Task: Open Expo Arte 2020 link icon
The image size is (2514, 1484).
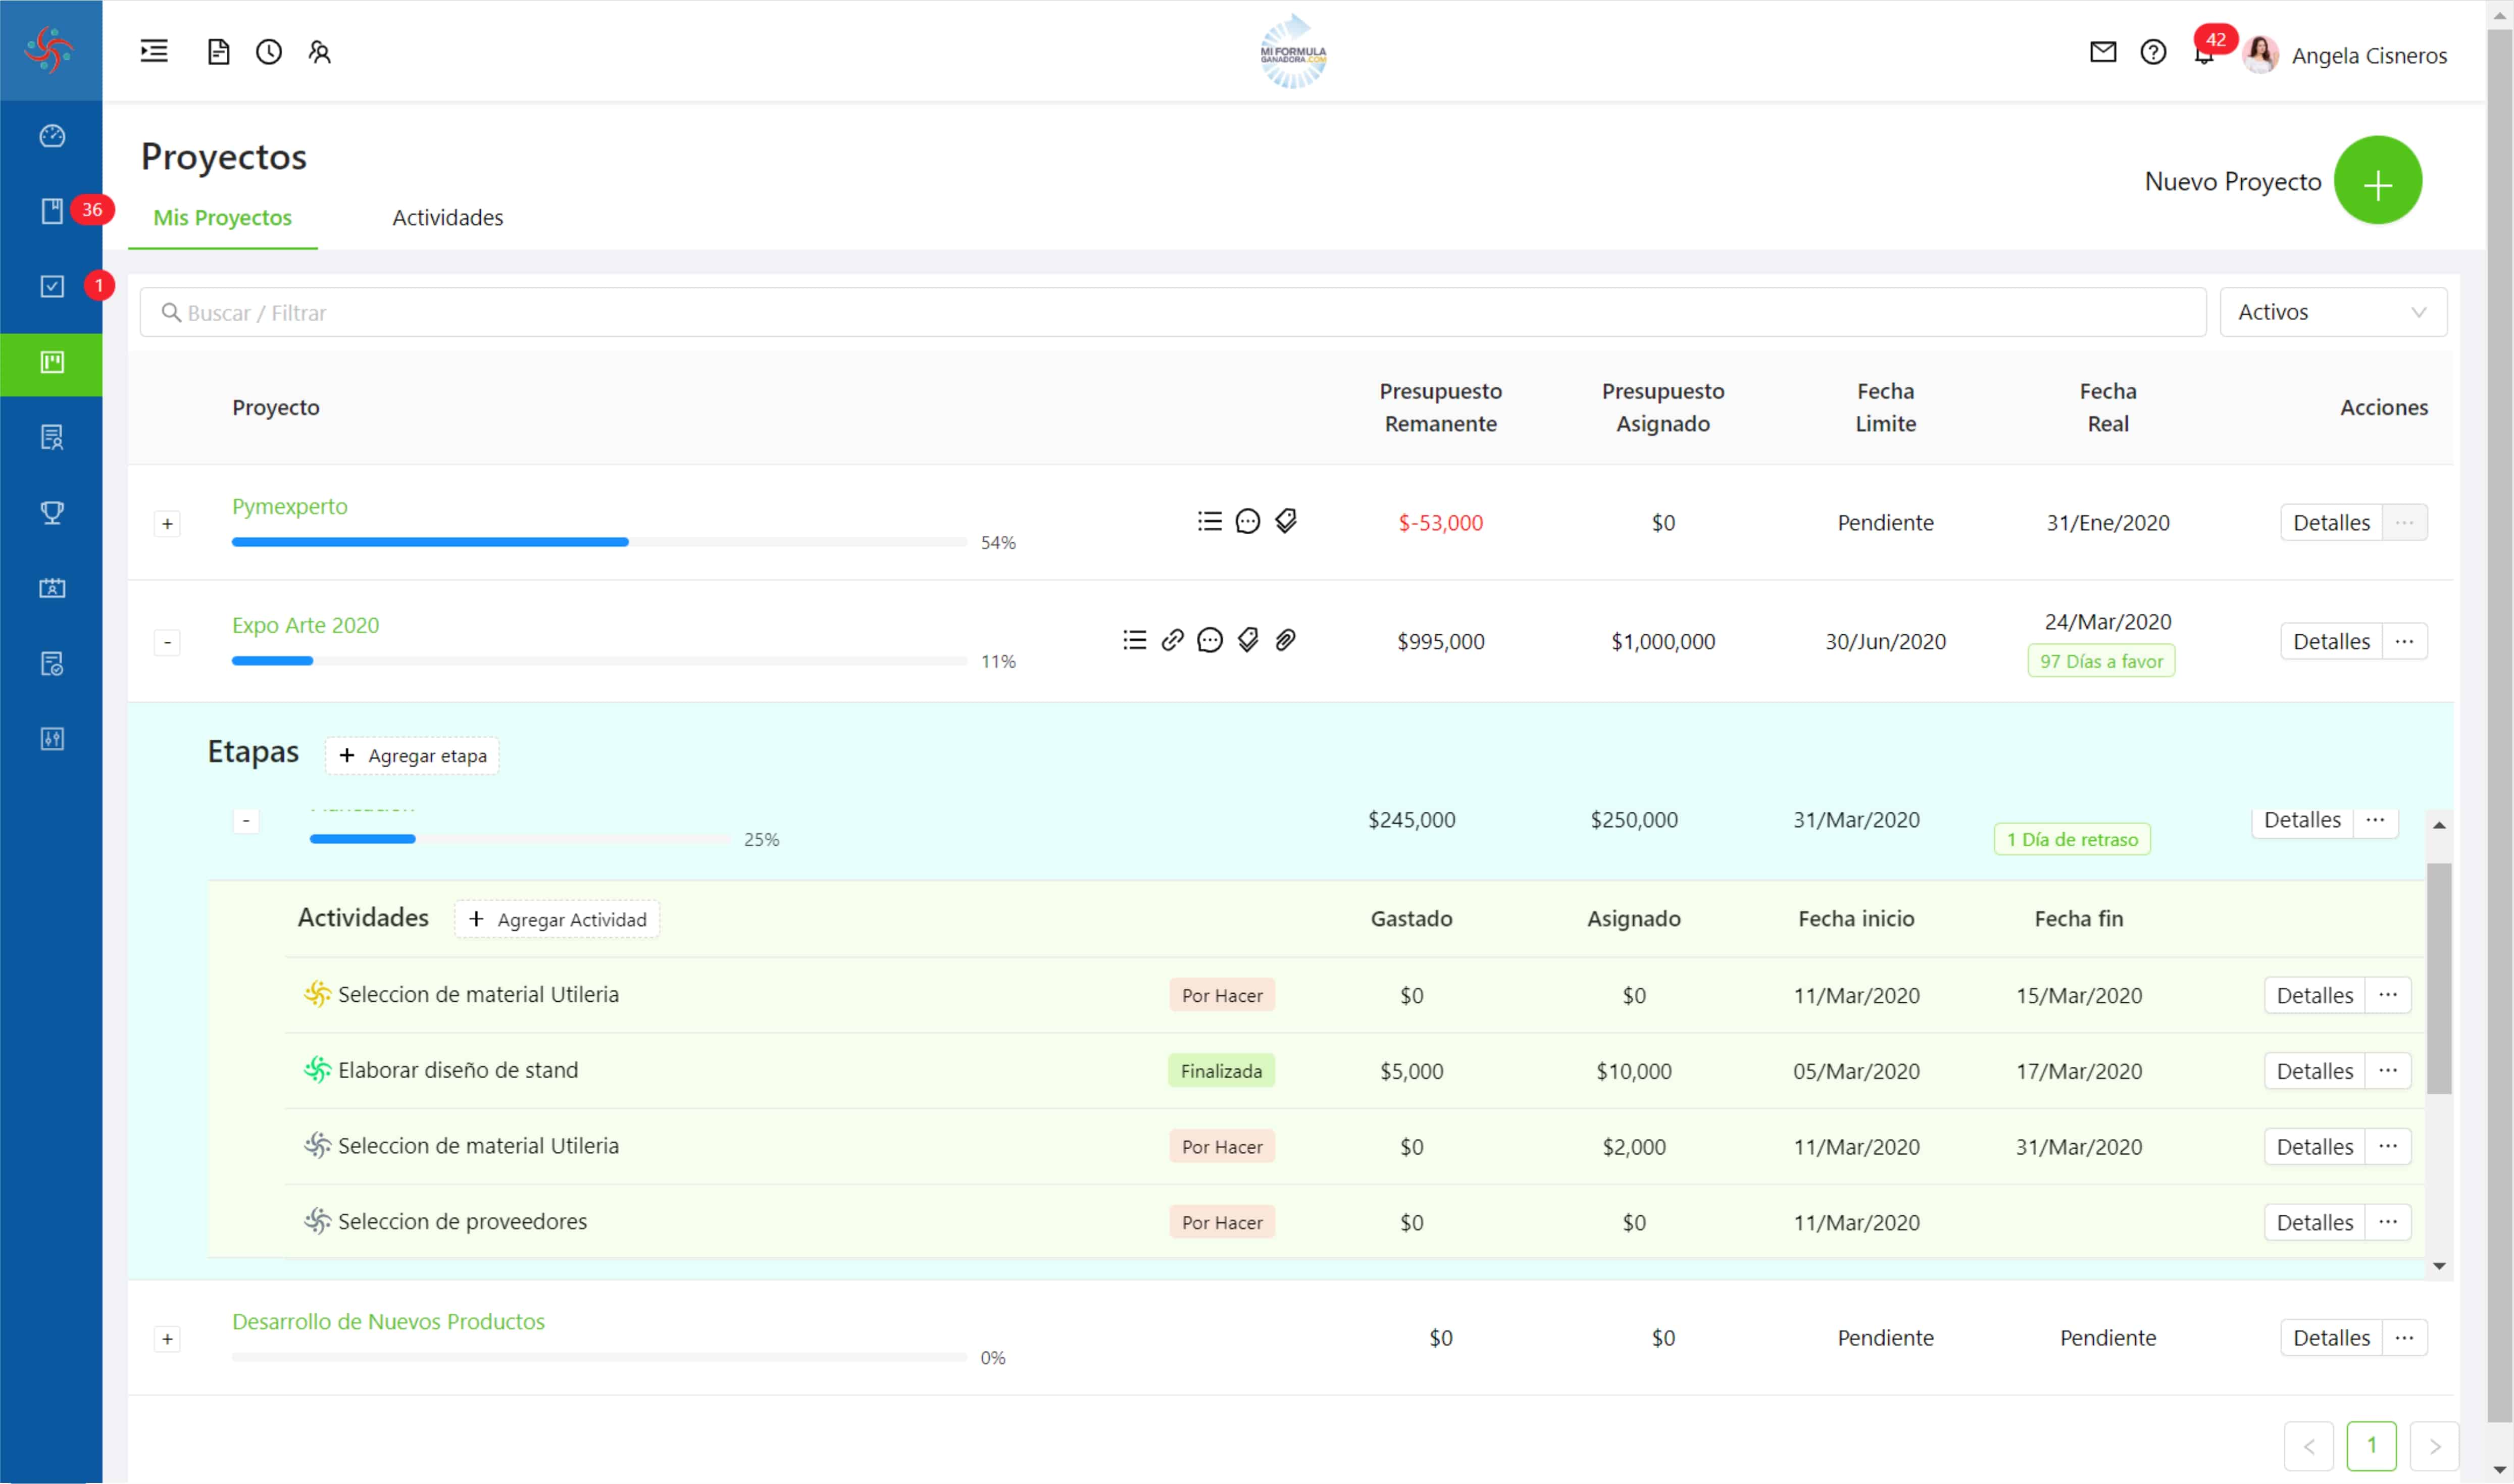Action: pyautogui.click(x=1172, y=640)
